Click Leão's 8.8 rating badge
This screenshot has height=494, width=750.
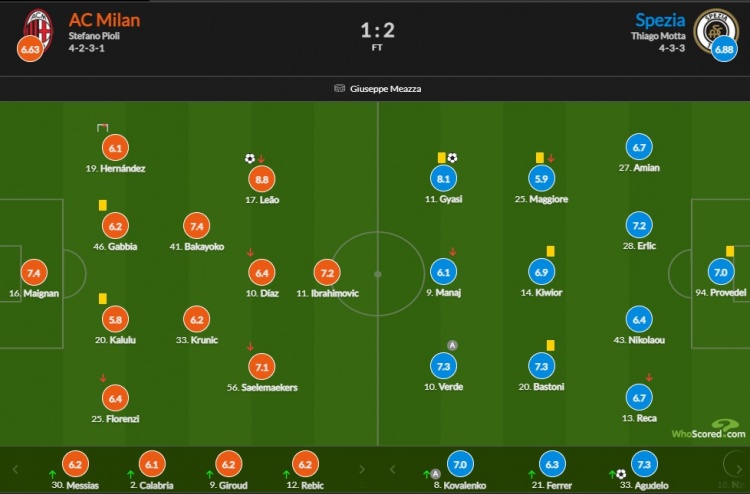click(x=262, y=179)
